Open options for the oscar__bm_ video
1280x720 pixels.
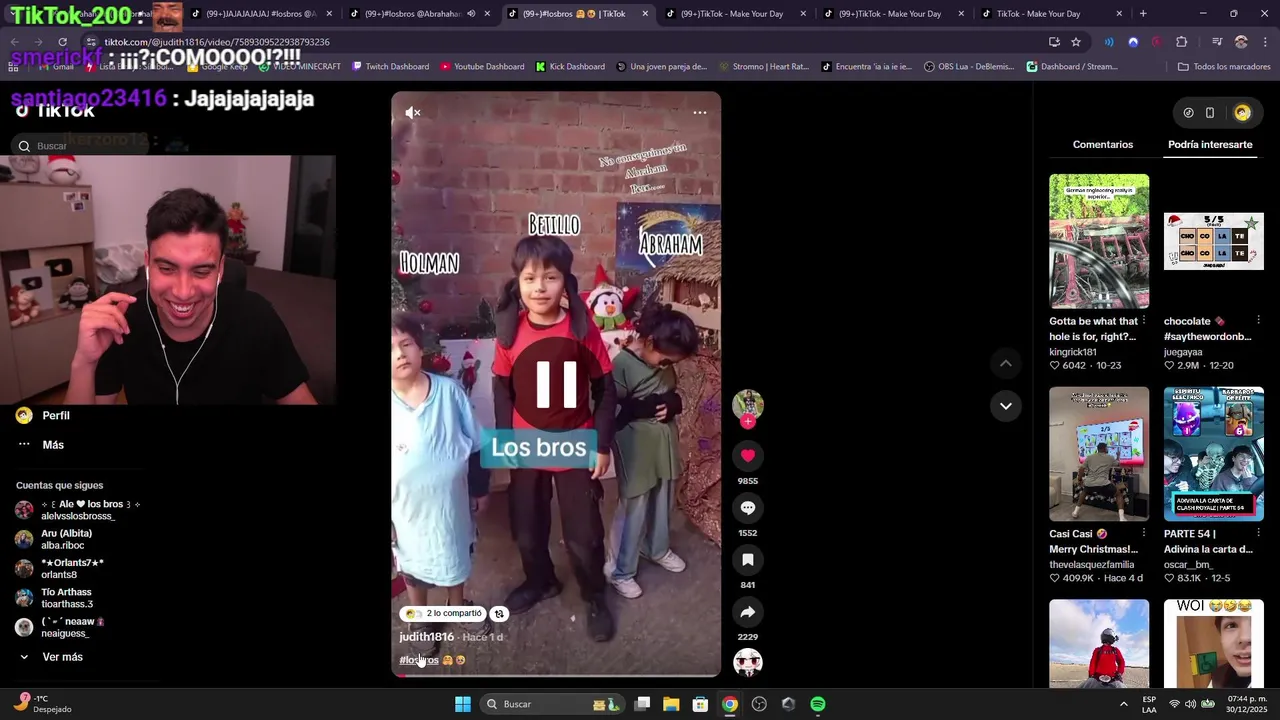(x=1258, y=533)
